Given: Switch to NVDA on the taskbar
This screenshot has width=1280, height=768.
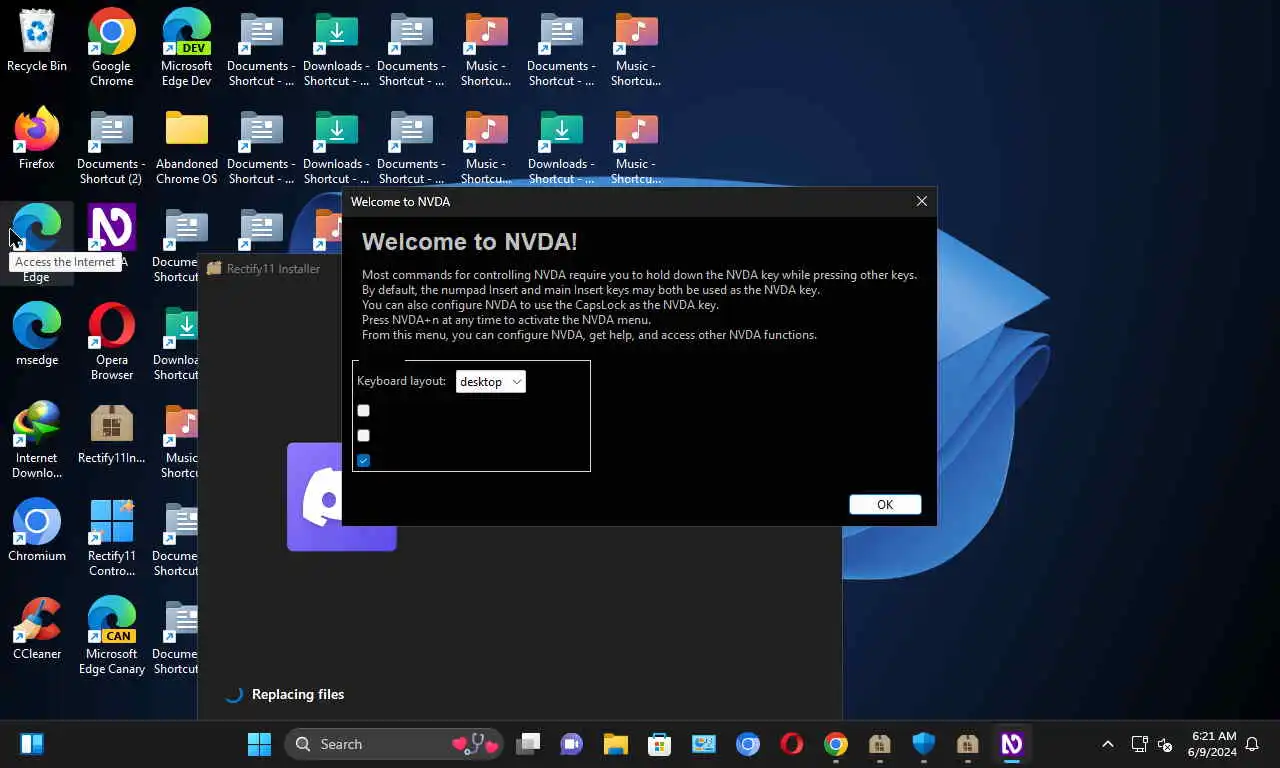Looking at the screenshot, I should click(x=1011, y=744).
